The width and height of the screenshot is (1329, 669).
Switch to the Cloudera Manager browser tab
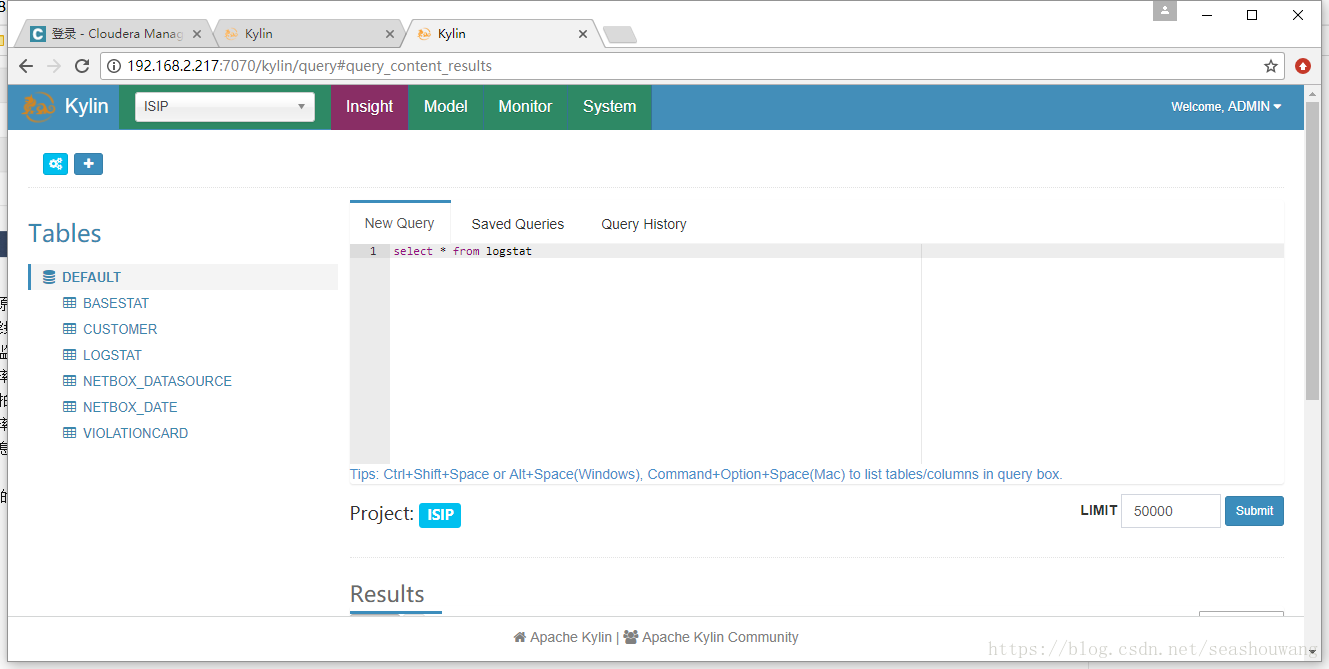pos(116,34)
